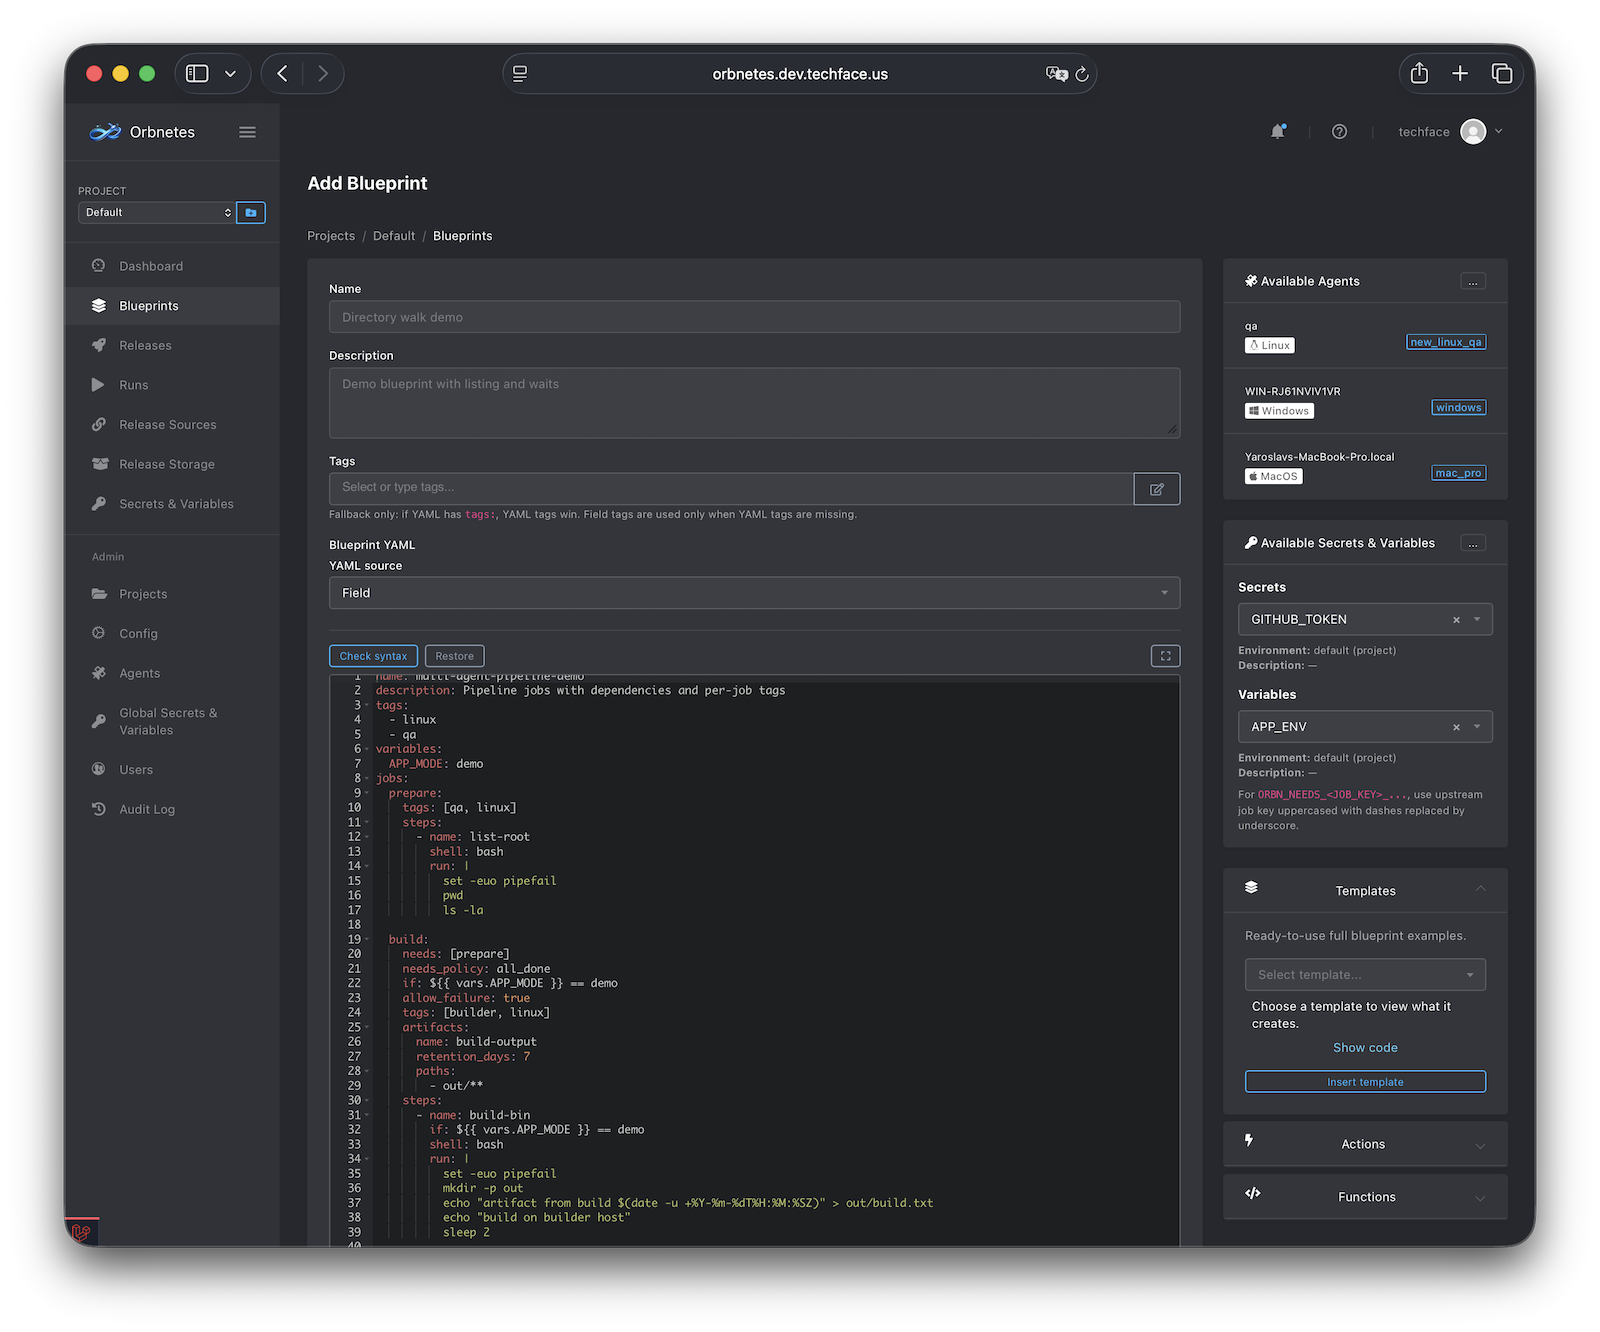This screenshot has width=1600, height=1332.
Task: Toggle the sidebar with the hamburger icon
Action: pos(247,131)
